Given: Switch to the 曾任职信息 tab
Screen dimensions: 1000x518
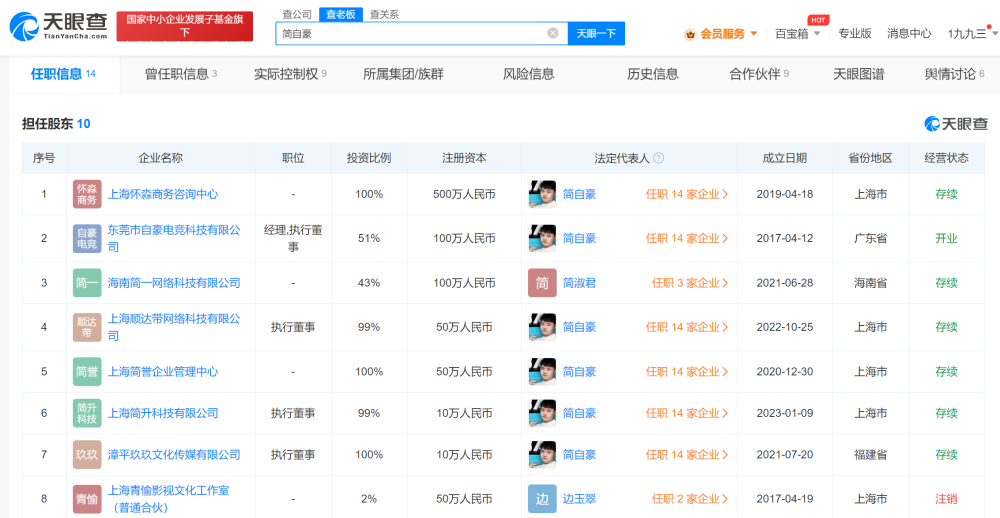Looking at the screenshot, I should click(x=182, y=74).
